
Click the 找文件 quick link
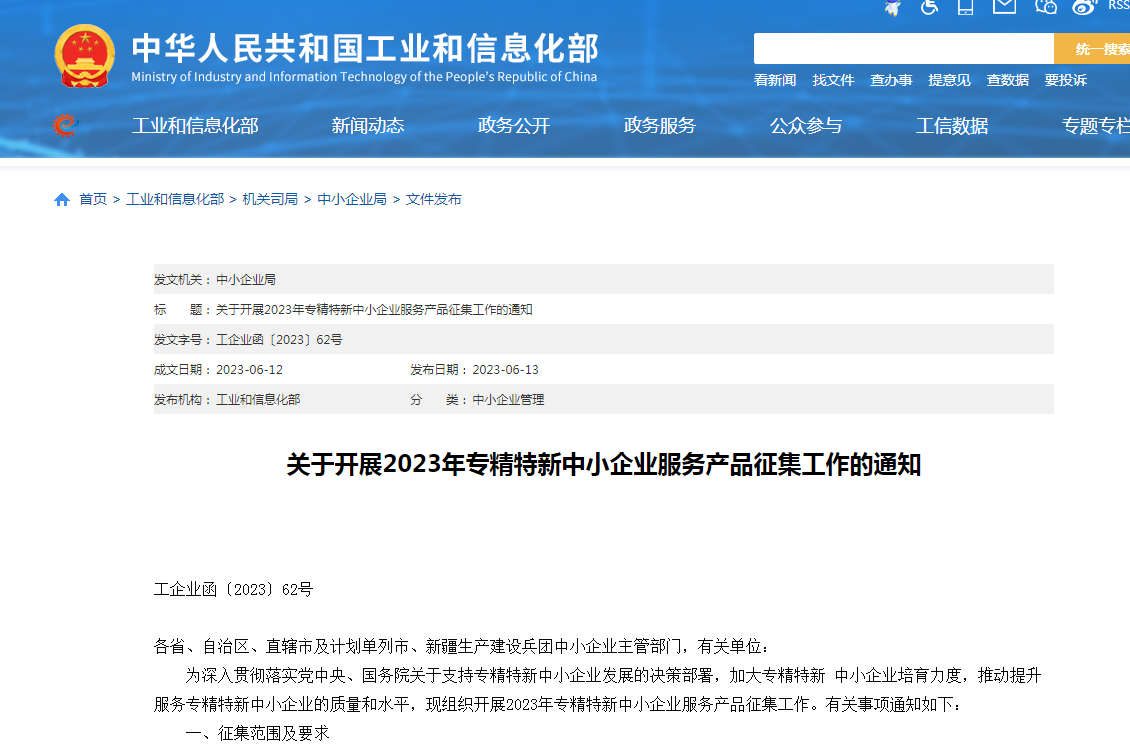(833, 80)
